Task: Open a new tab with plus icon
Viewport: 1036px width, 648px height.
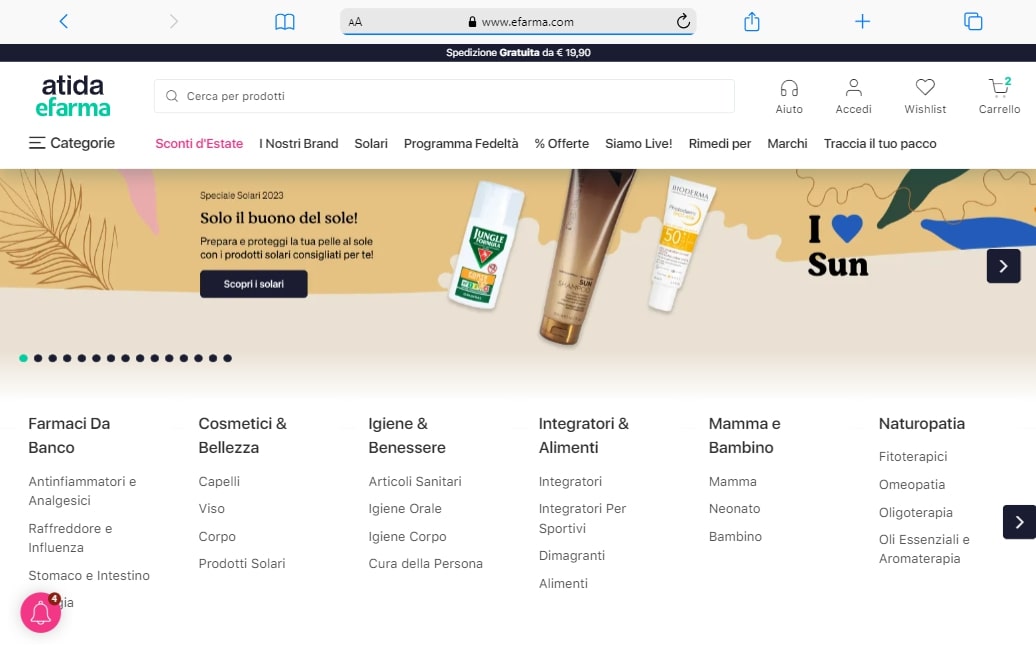Action: tap(862, 22)
